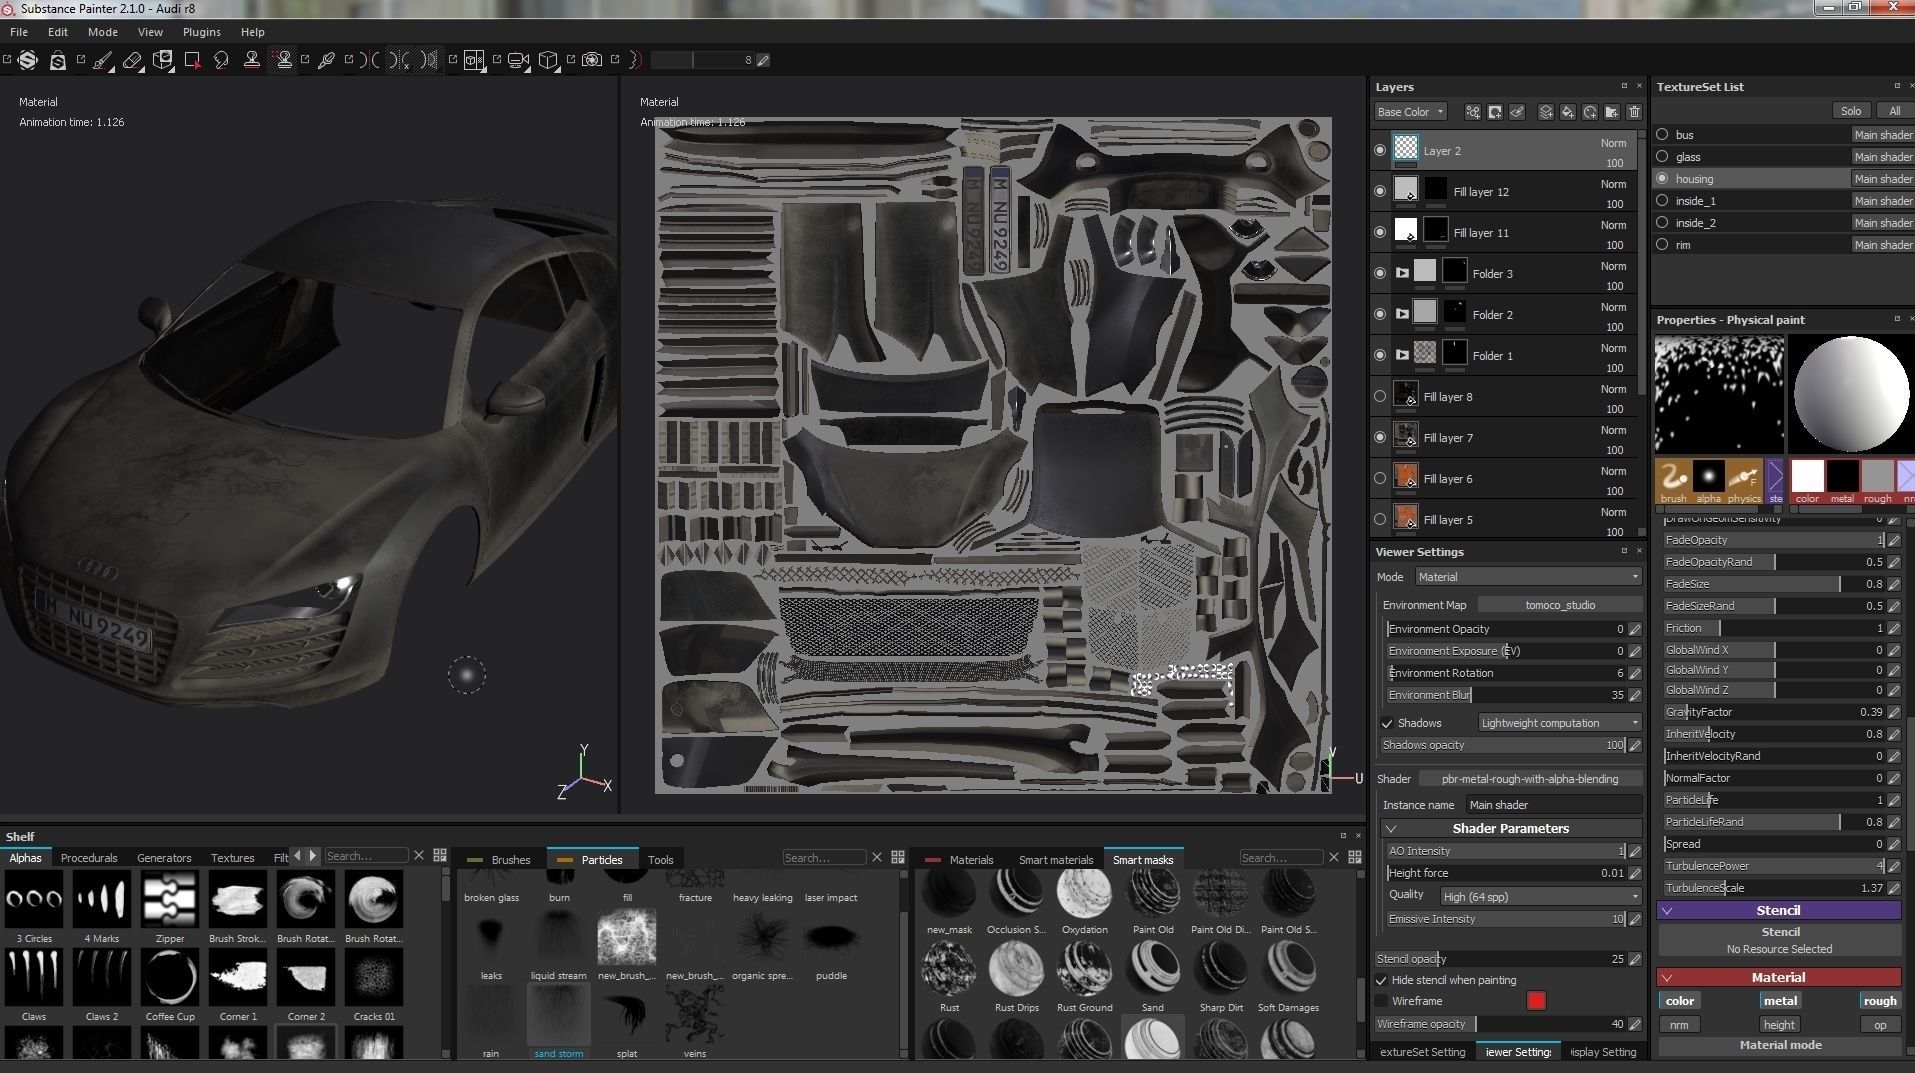
Task: Select the Paint brush tool
Action: 103,61
